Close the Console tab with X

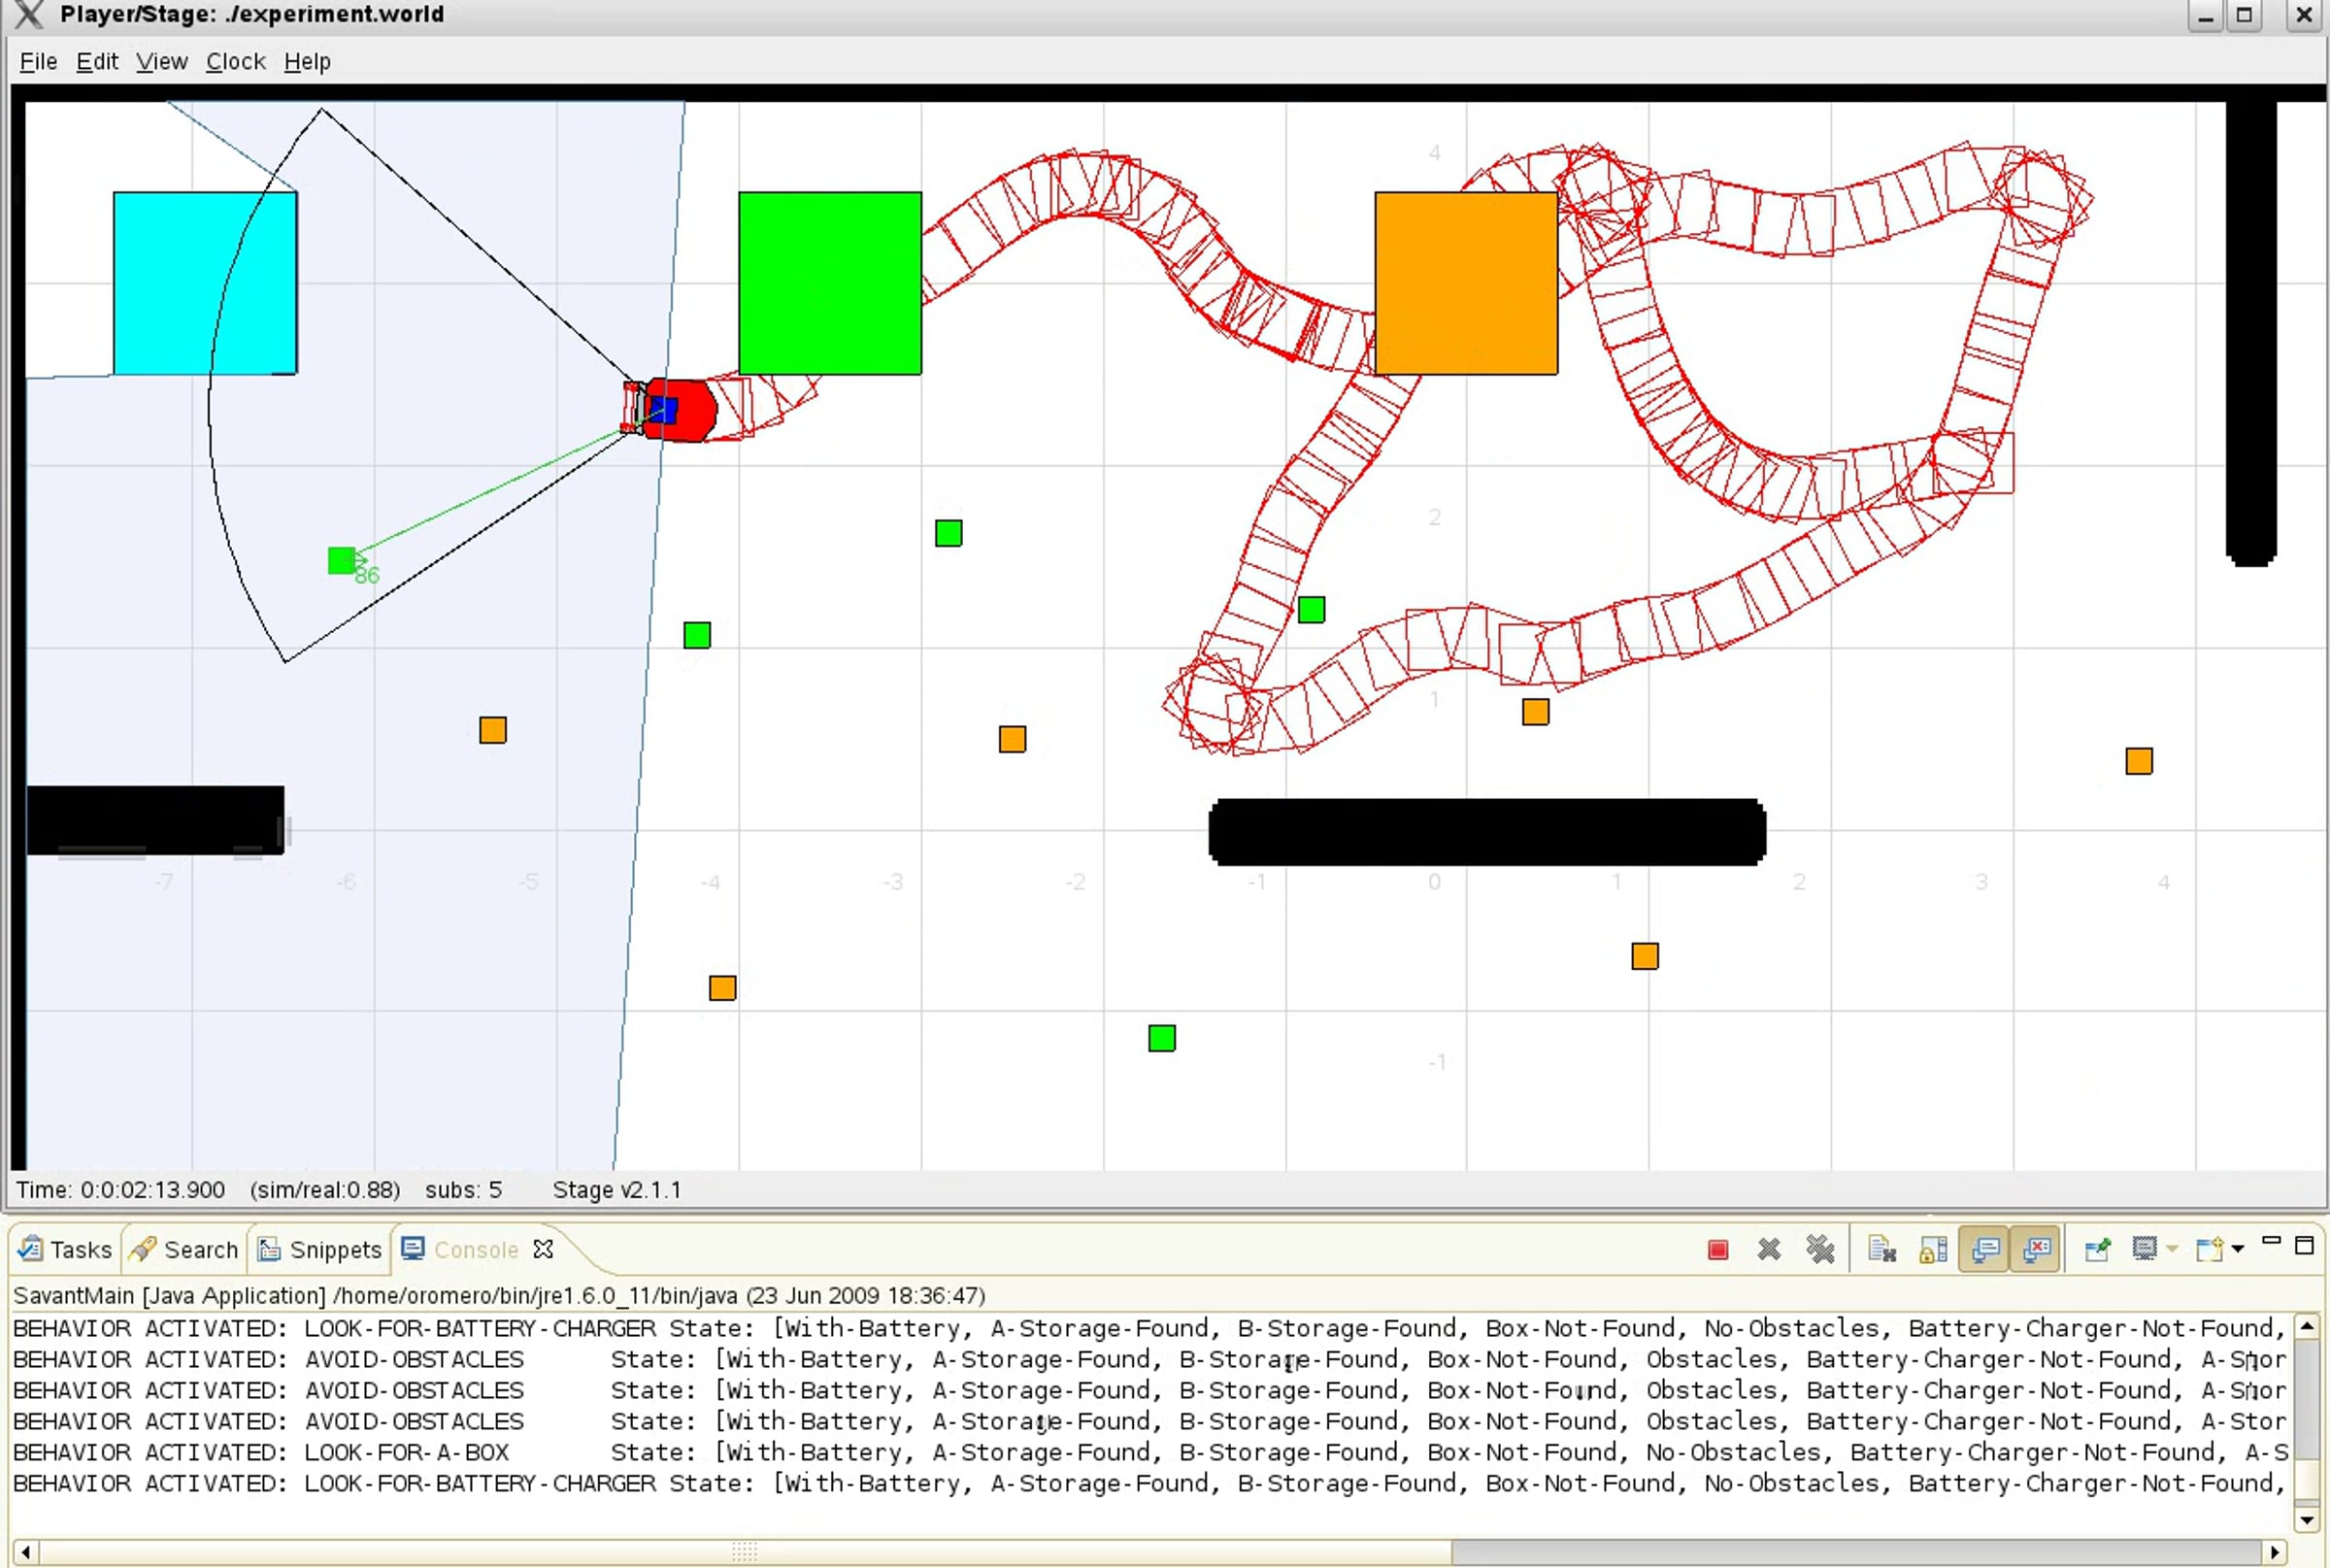[543, 1250]
